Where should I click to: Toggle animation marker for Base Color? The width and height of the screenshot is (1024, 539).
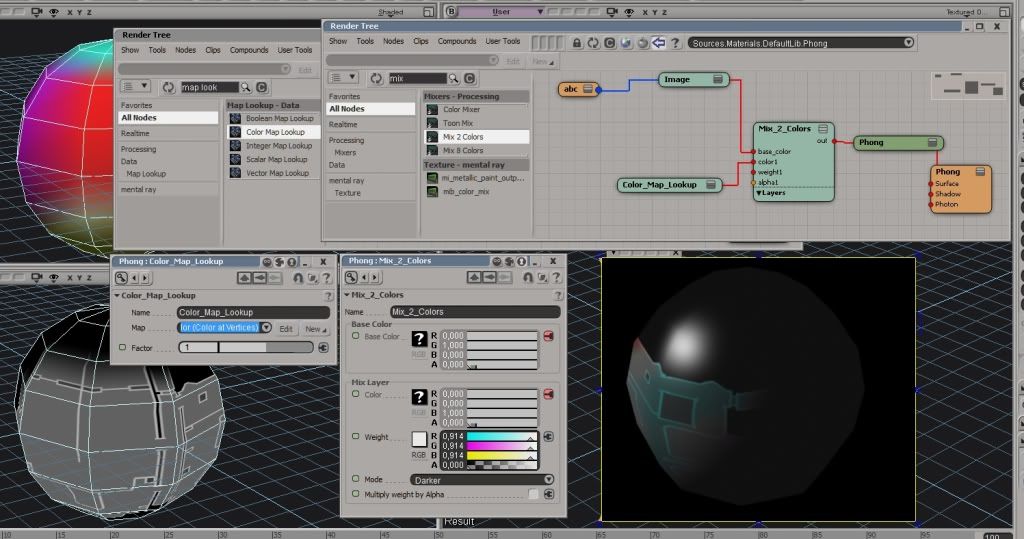[x=355, y=336]
